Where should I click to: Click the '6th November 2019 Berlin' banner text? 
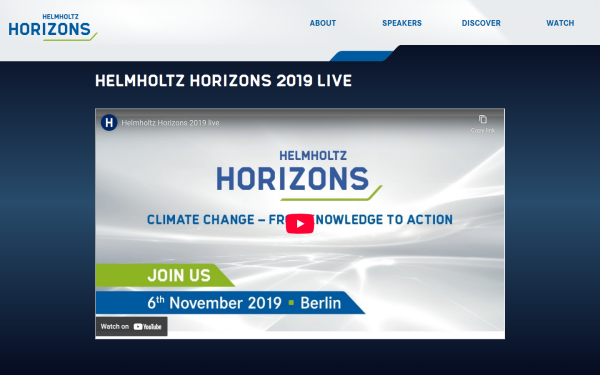click(x=244, y=303)
